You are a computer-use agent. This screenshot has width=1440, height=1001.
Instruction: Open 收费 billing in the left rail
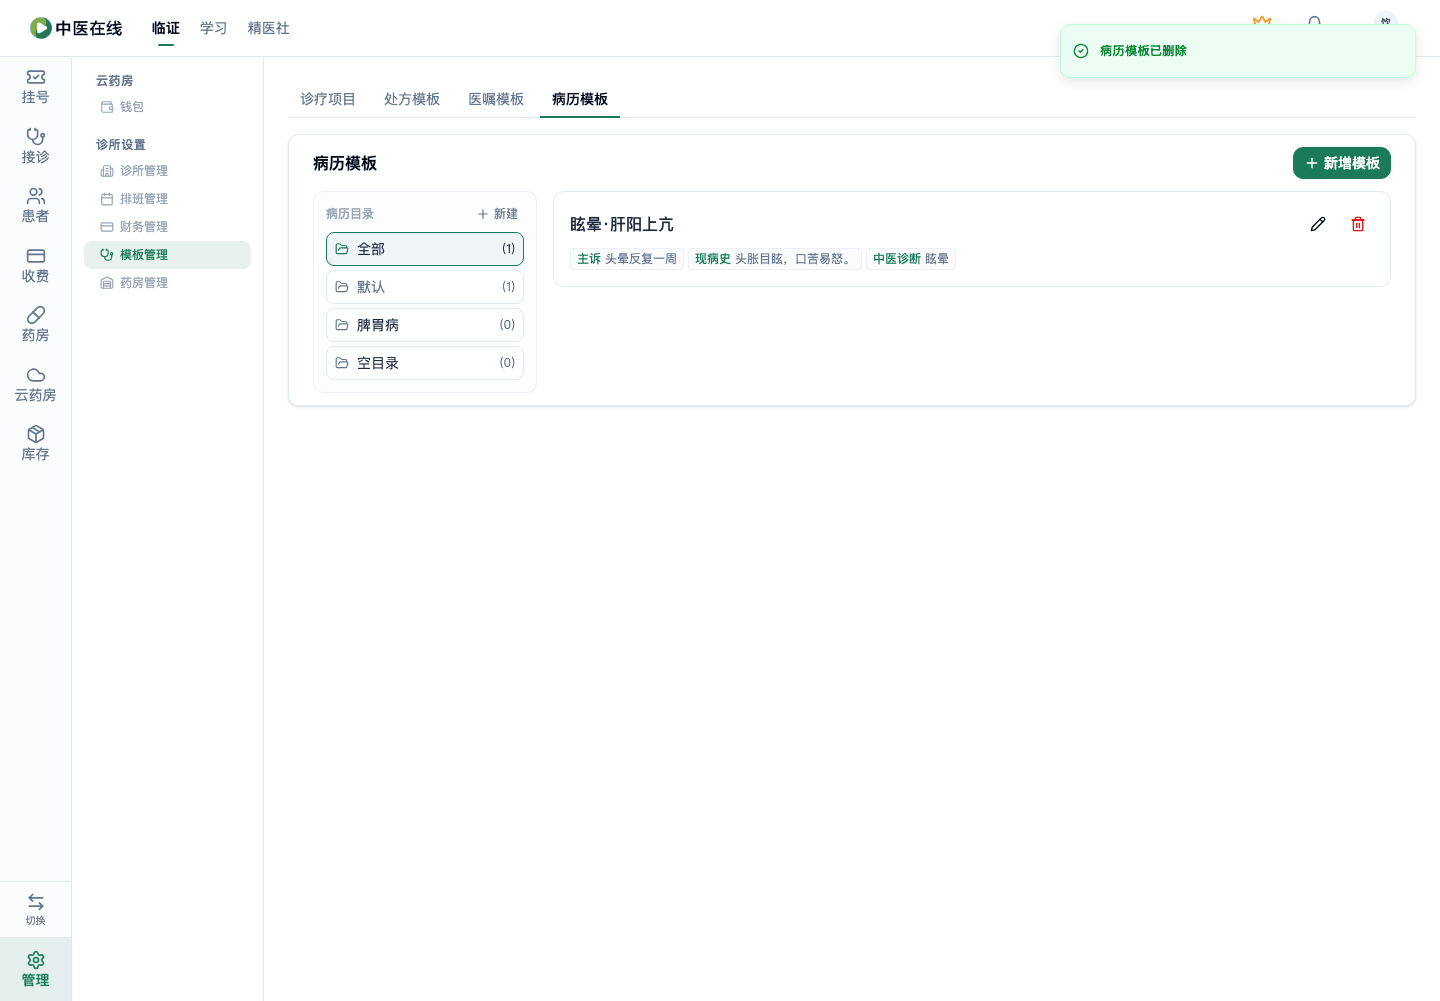pyautogui.click(x=35, y=266)
